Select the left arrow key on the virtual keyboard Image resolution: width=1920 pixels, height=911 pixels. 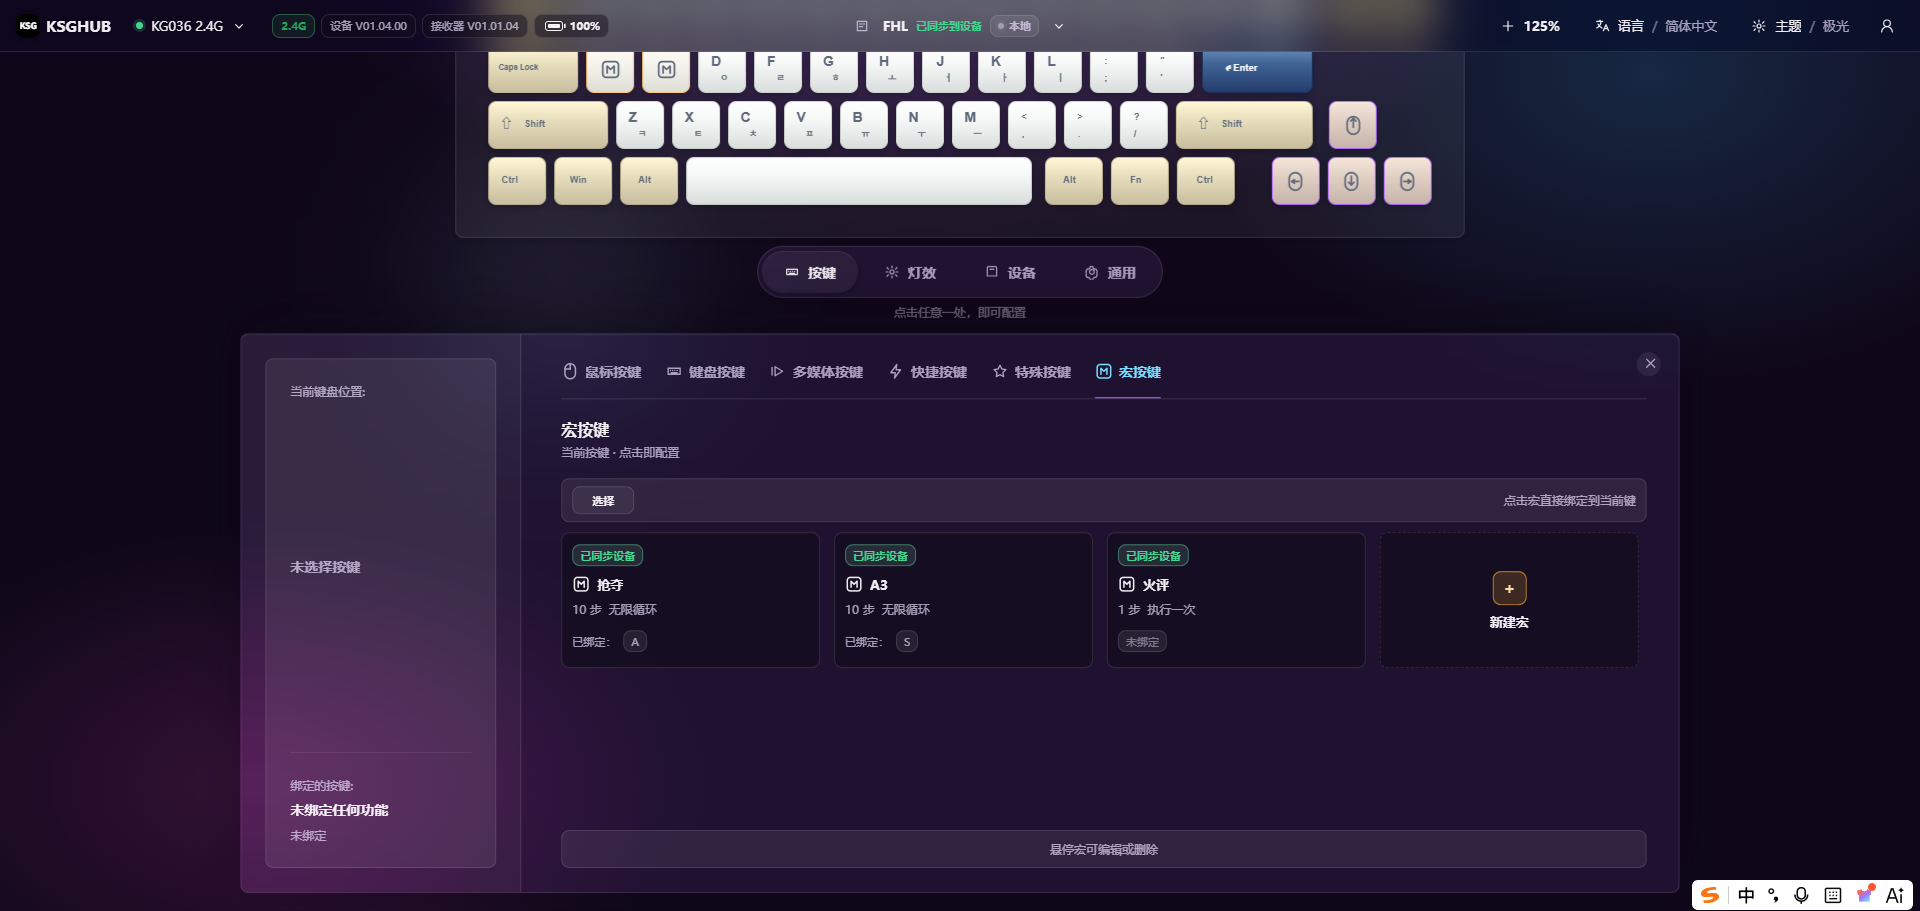pos(1296,181)
